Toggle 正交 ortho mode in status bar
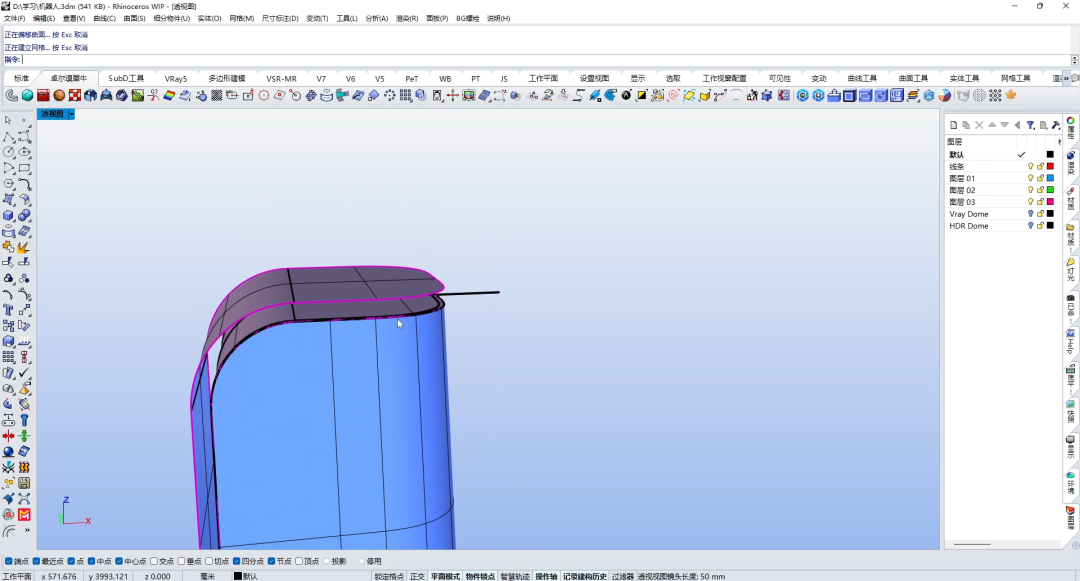Screen dimensions: 1080x581 (417, 576)
